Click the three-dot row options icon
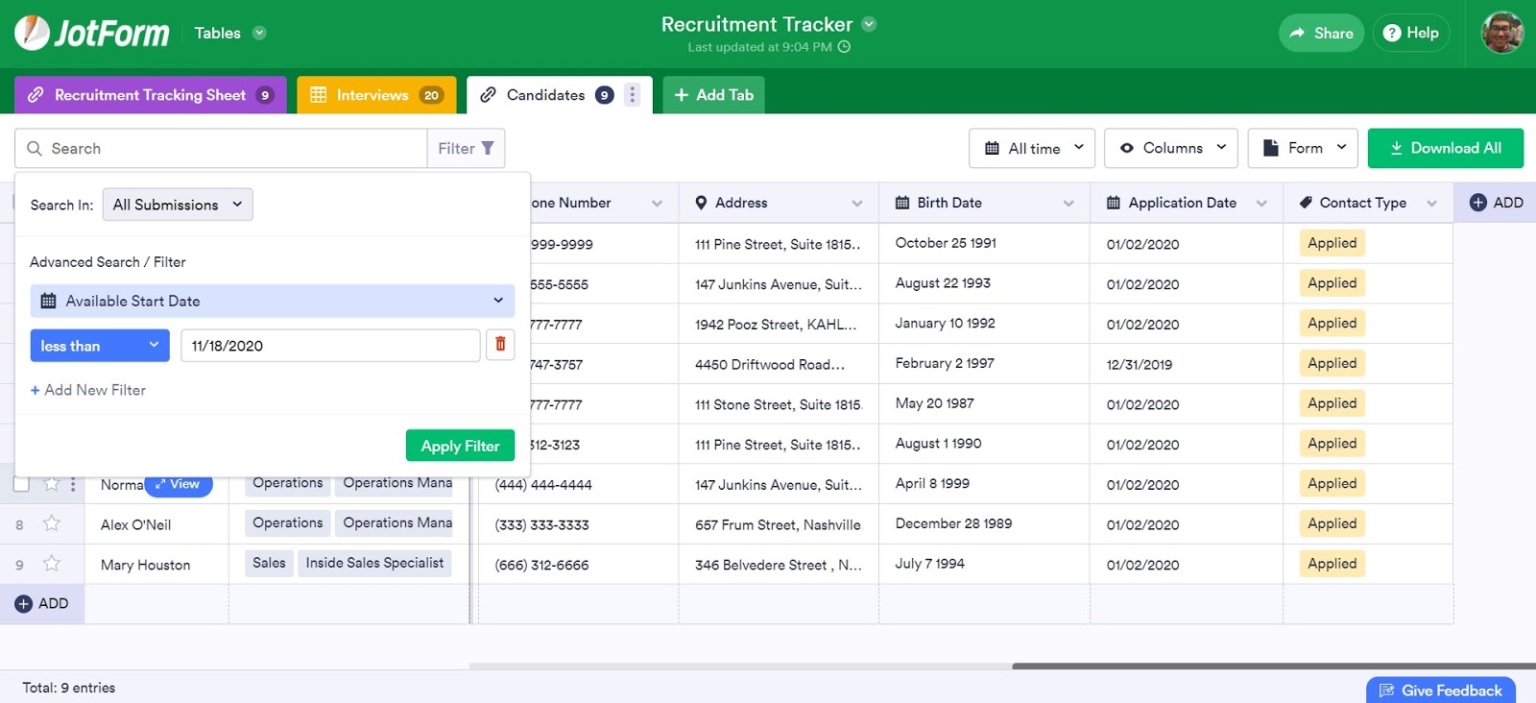Image resolution: width=1536 pixels, height=703 pixels. click(74, 484)
